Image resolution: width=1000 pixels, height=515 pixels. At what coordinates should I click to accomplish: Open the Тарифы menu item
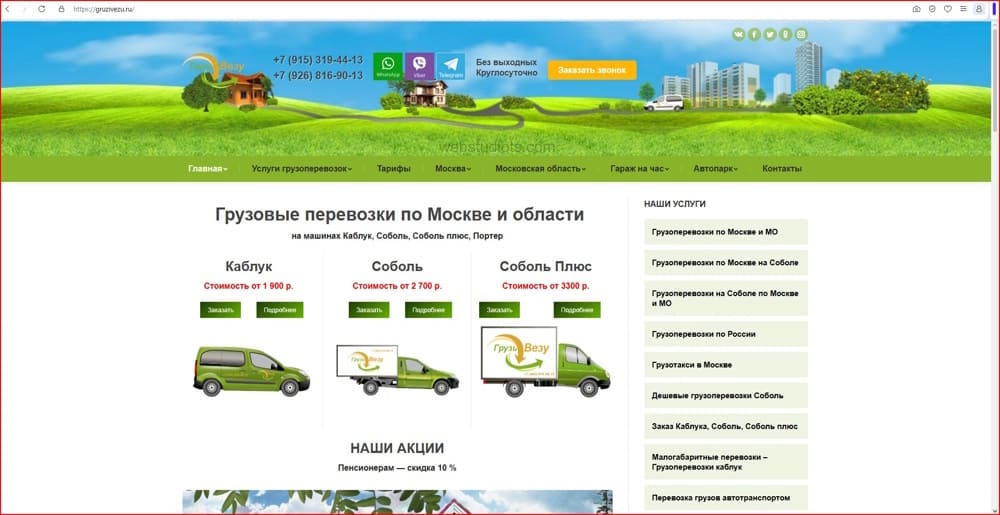pyautogui.click(x=393, y=169)
